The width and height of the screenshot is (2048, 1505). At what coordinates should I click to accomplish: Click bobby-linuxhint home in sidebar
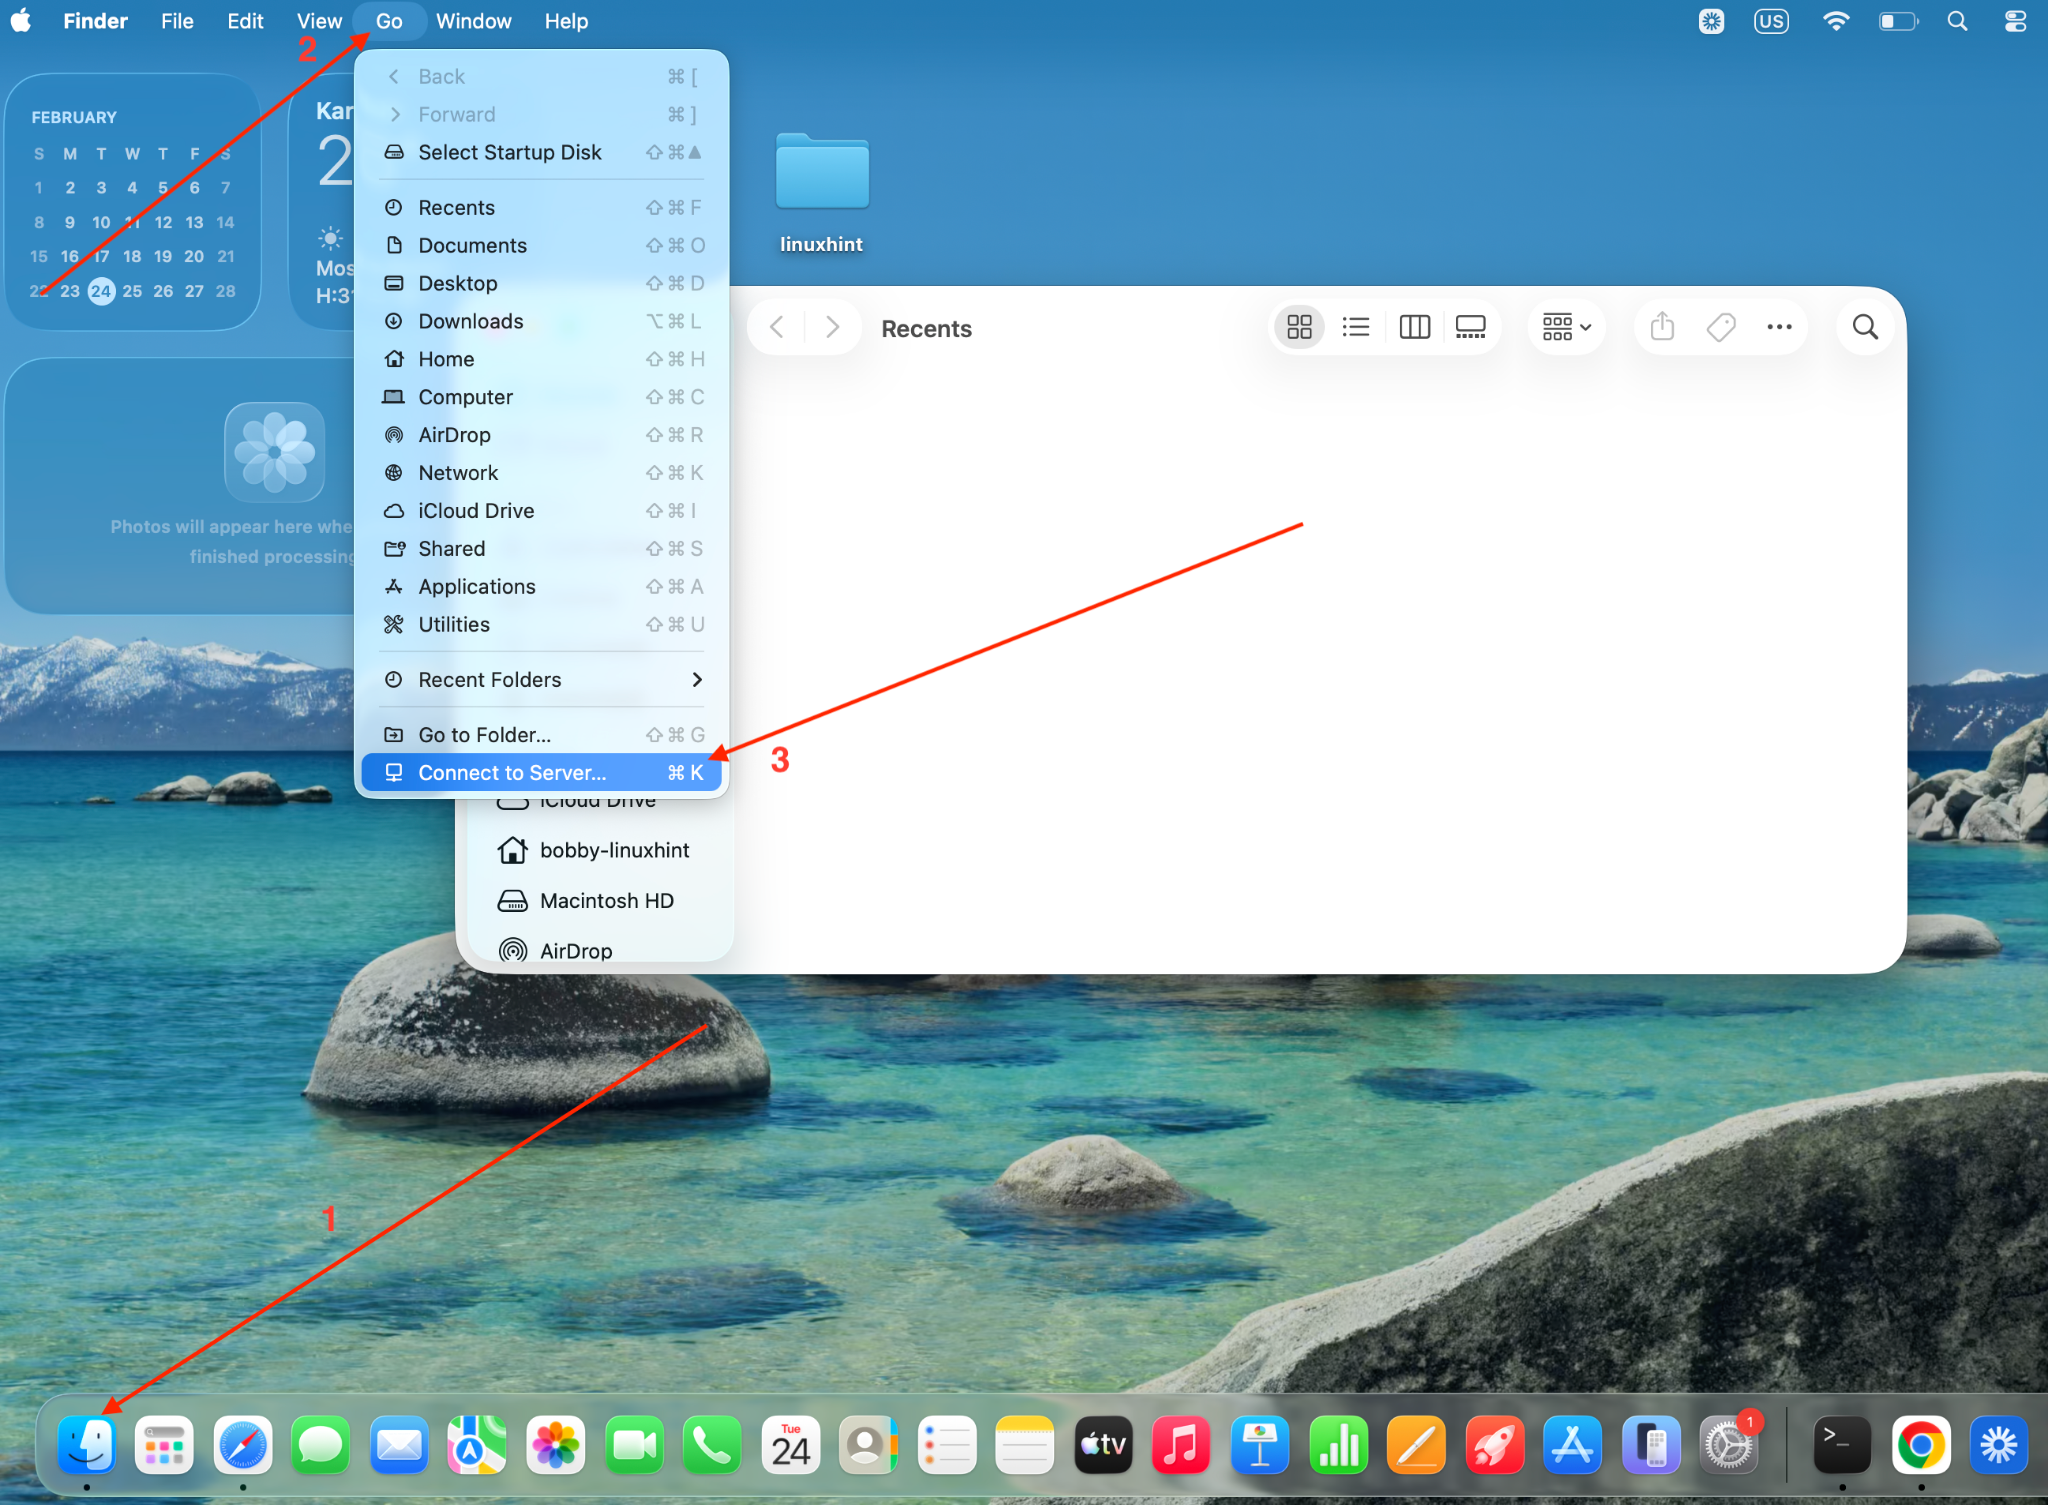(x=613, y=850)
